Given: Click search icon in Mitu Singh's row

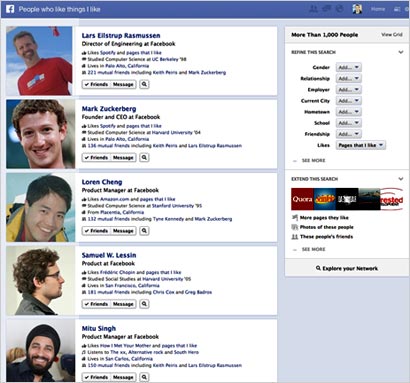Looking at the screenshot, I should (144, 377).
